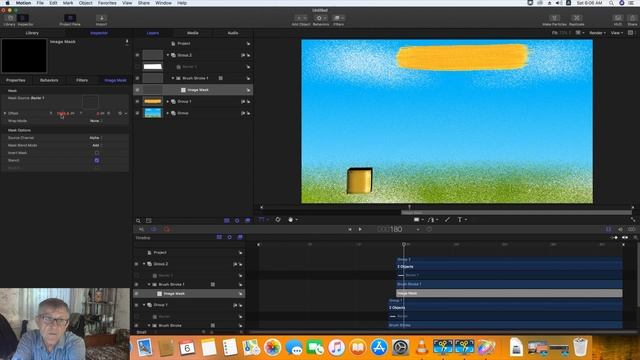The height and width of the screenshot is (360, 640).
Task: Select the hand pan tool
Action: pyautogui.click(x=291, y=220)
